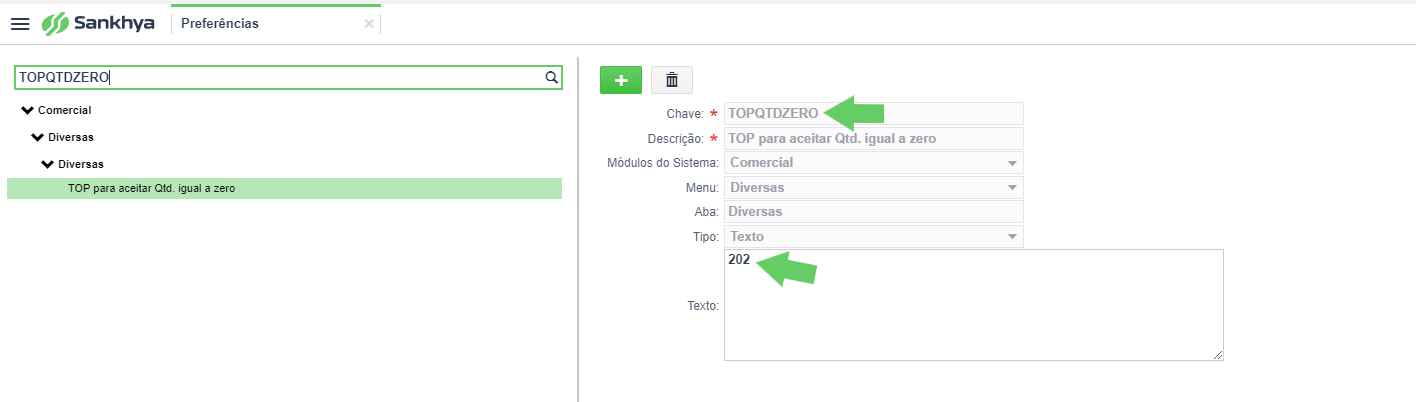Open the hamburger main menu
Image resolution: width=1416 pixels, height=402 pixels.
[20, 24]
